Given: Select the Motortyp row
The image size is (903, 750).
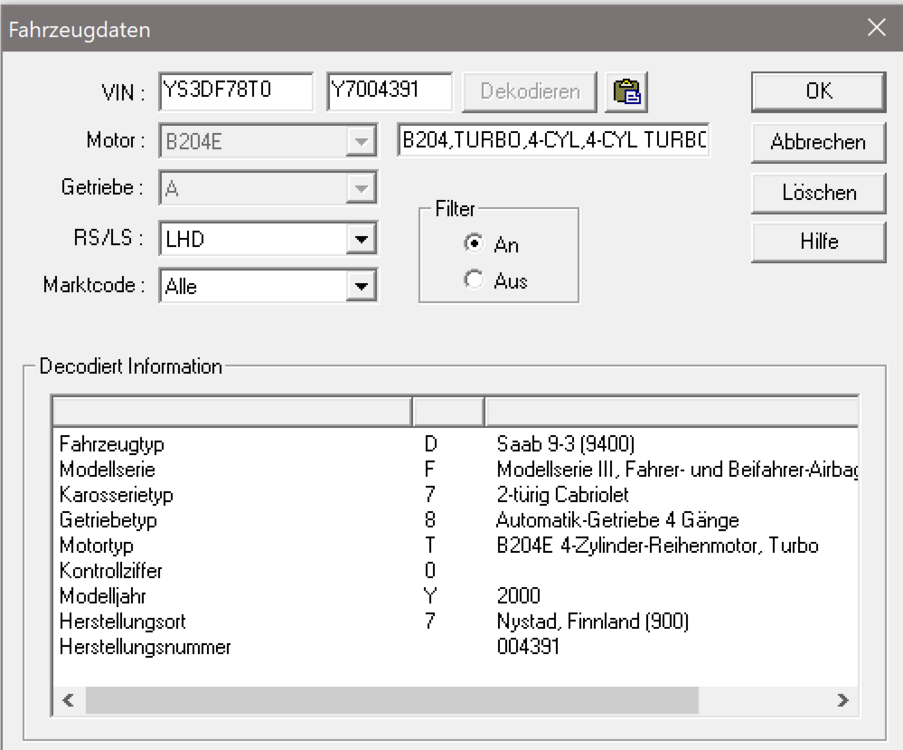Looking at the screenshot, I should tap(455, 546).
